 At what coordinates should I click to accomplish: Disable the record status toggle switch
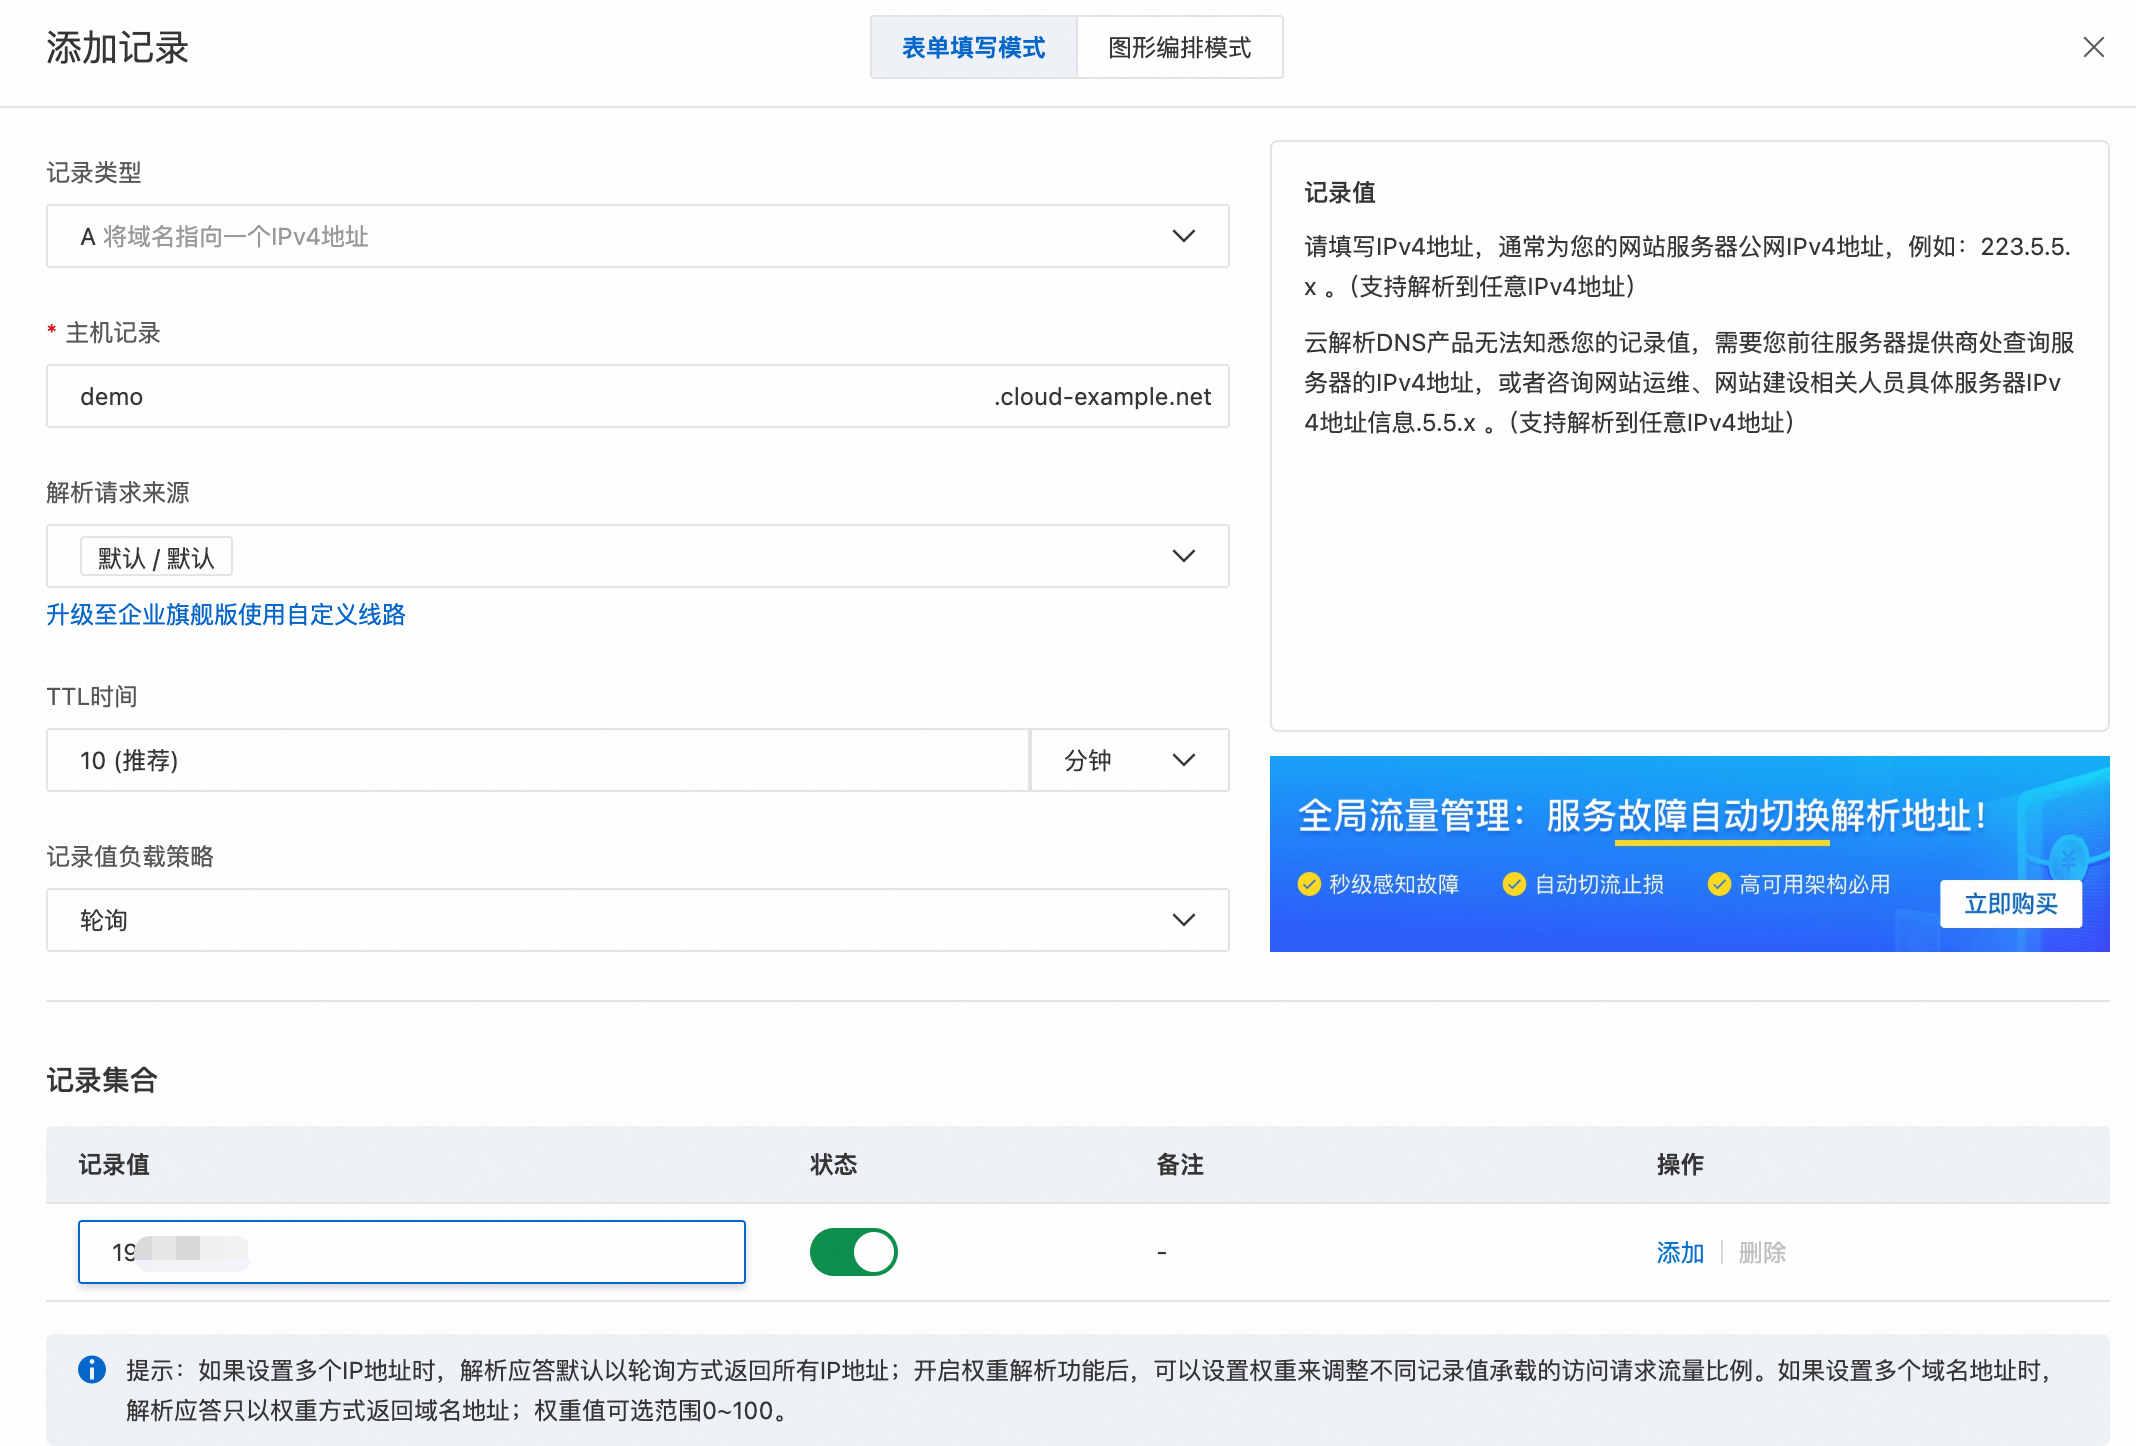tap(852, 1251)
